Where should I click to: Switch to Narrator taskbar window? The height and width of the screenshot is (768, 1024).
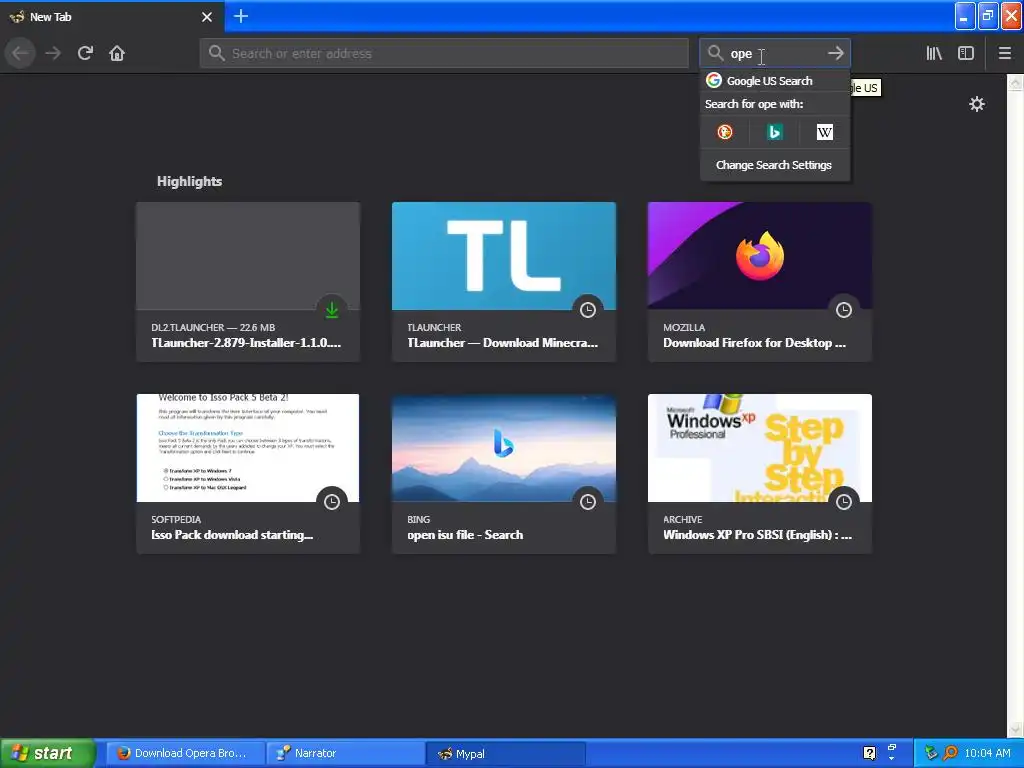pos(345,753)
